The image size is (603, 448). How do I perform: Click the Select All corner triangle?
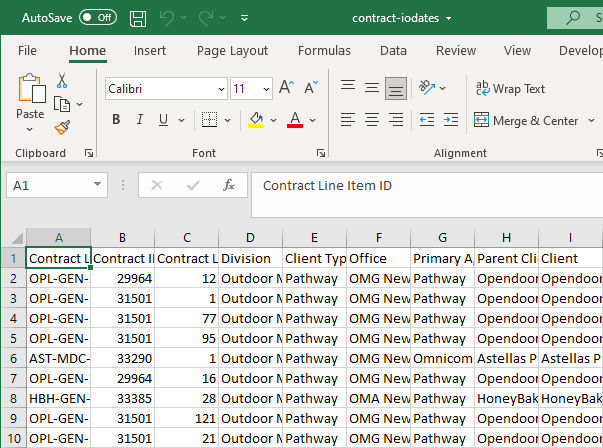click(15, 238)
